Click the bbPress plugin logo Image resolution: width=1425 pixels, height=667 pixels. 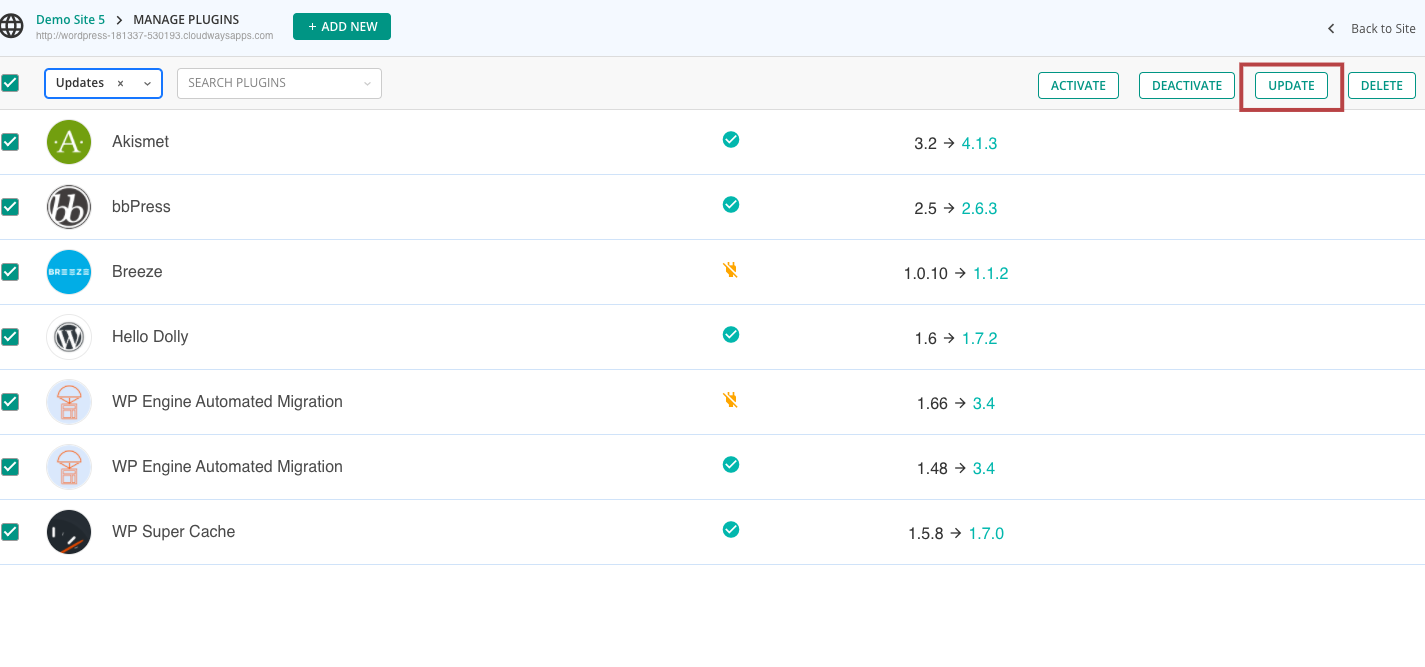69,207
